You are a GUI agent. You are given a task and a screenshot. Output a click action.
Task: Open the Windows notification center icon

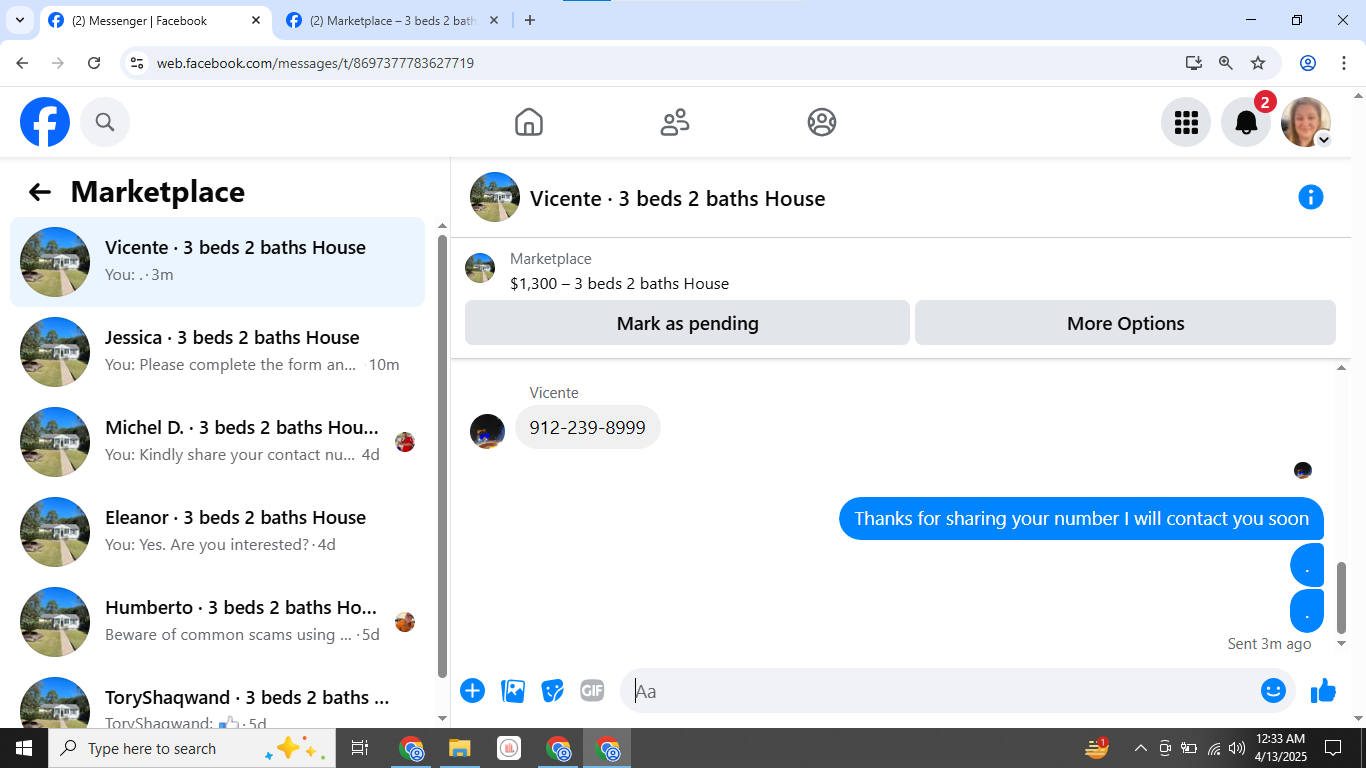1333,748
